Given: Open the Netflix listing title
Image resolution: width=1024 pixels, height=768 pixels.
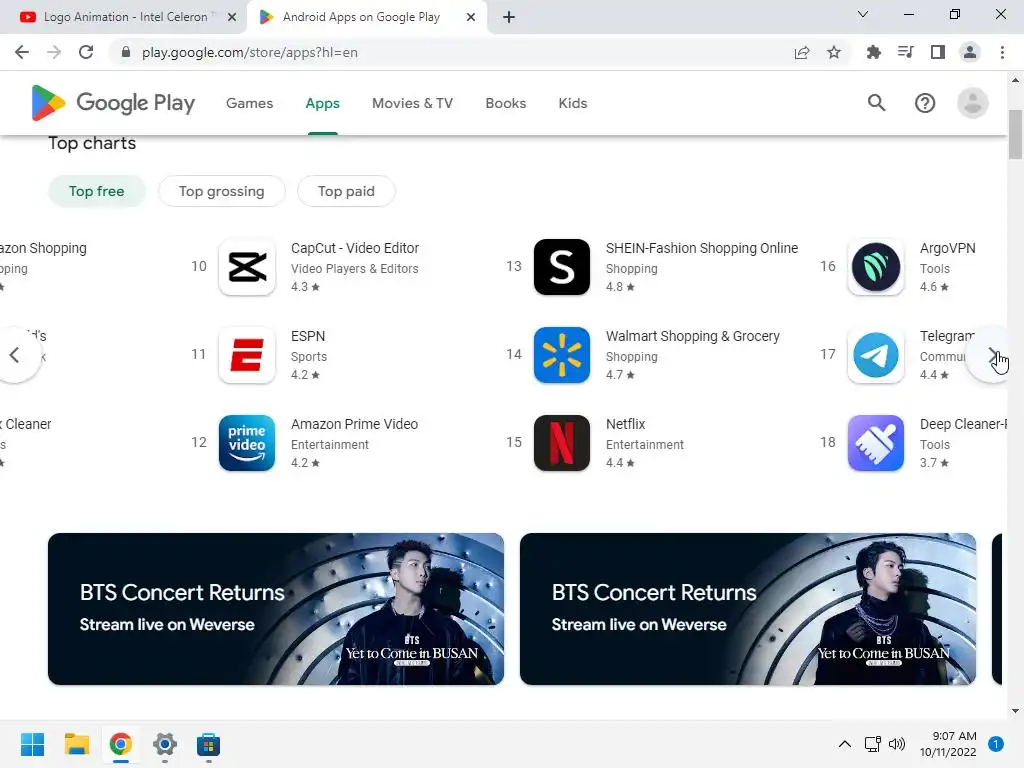Looking at the screenshot, I should click(x=625, y=424).
